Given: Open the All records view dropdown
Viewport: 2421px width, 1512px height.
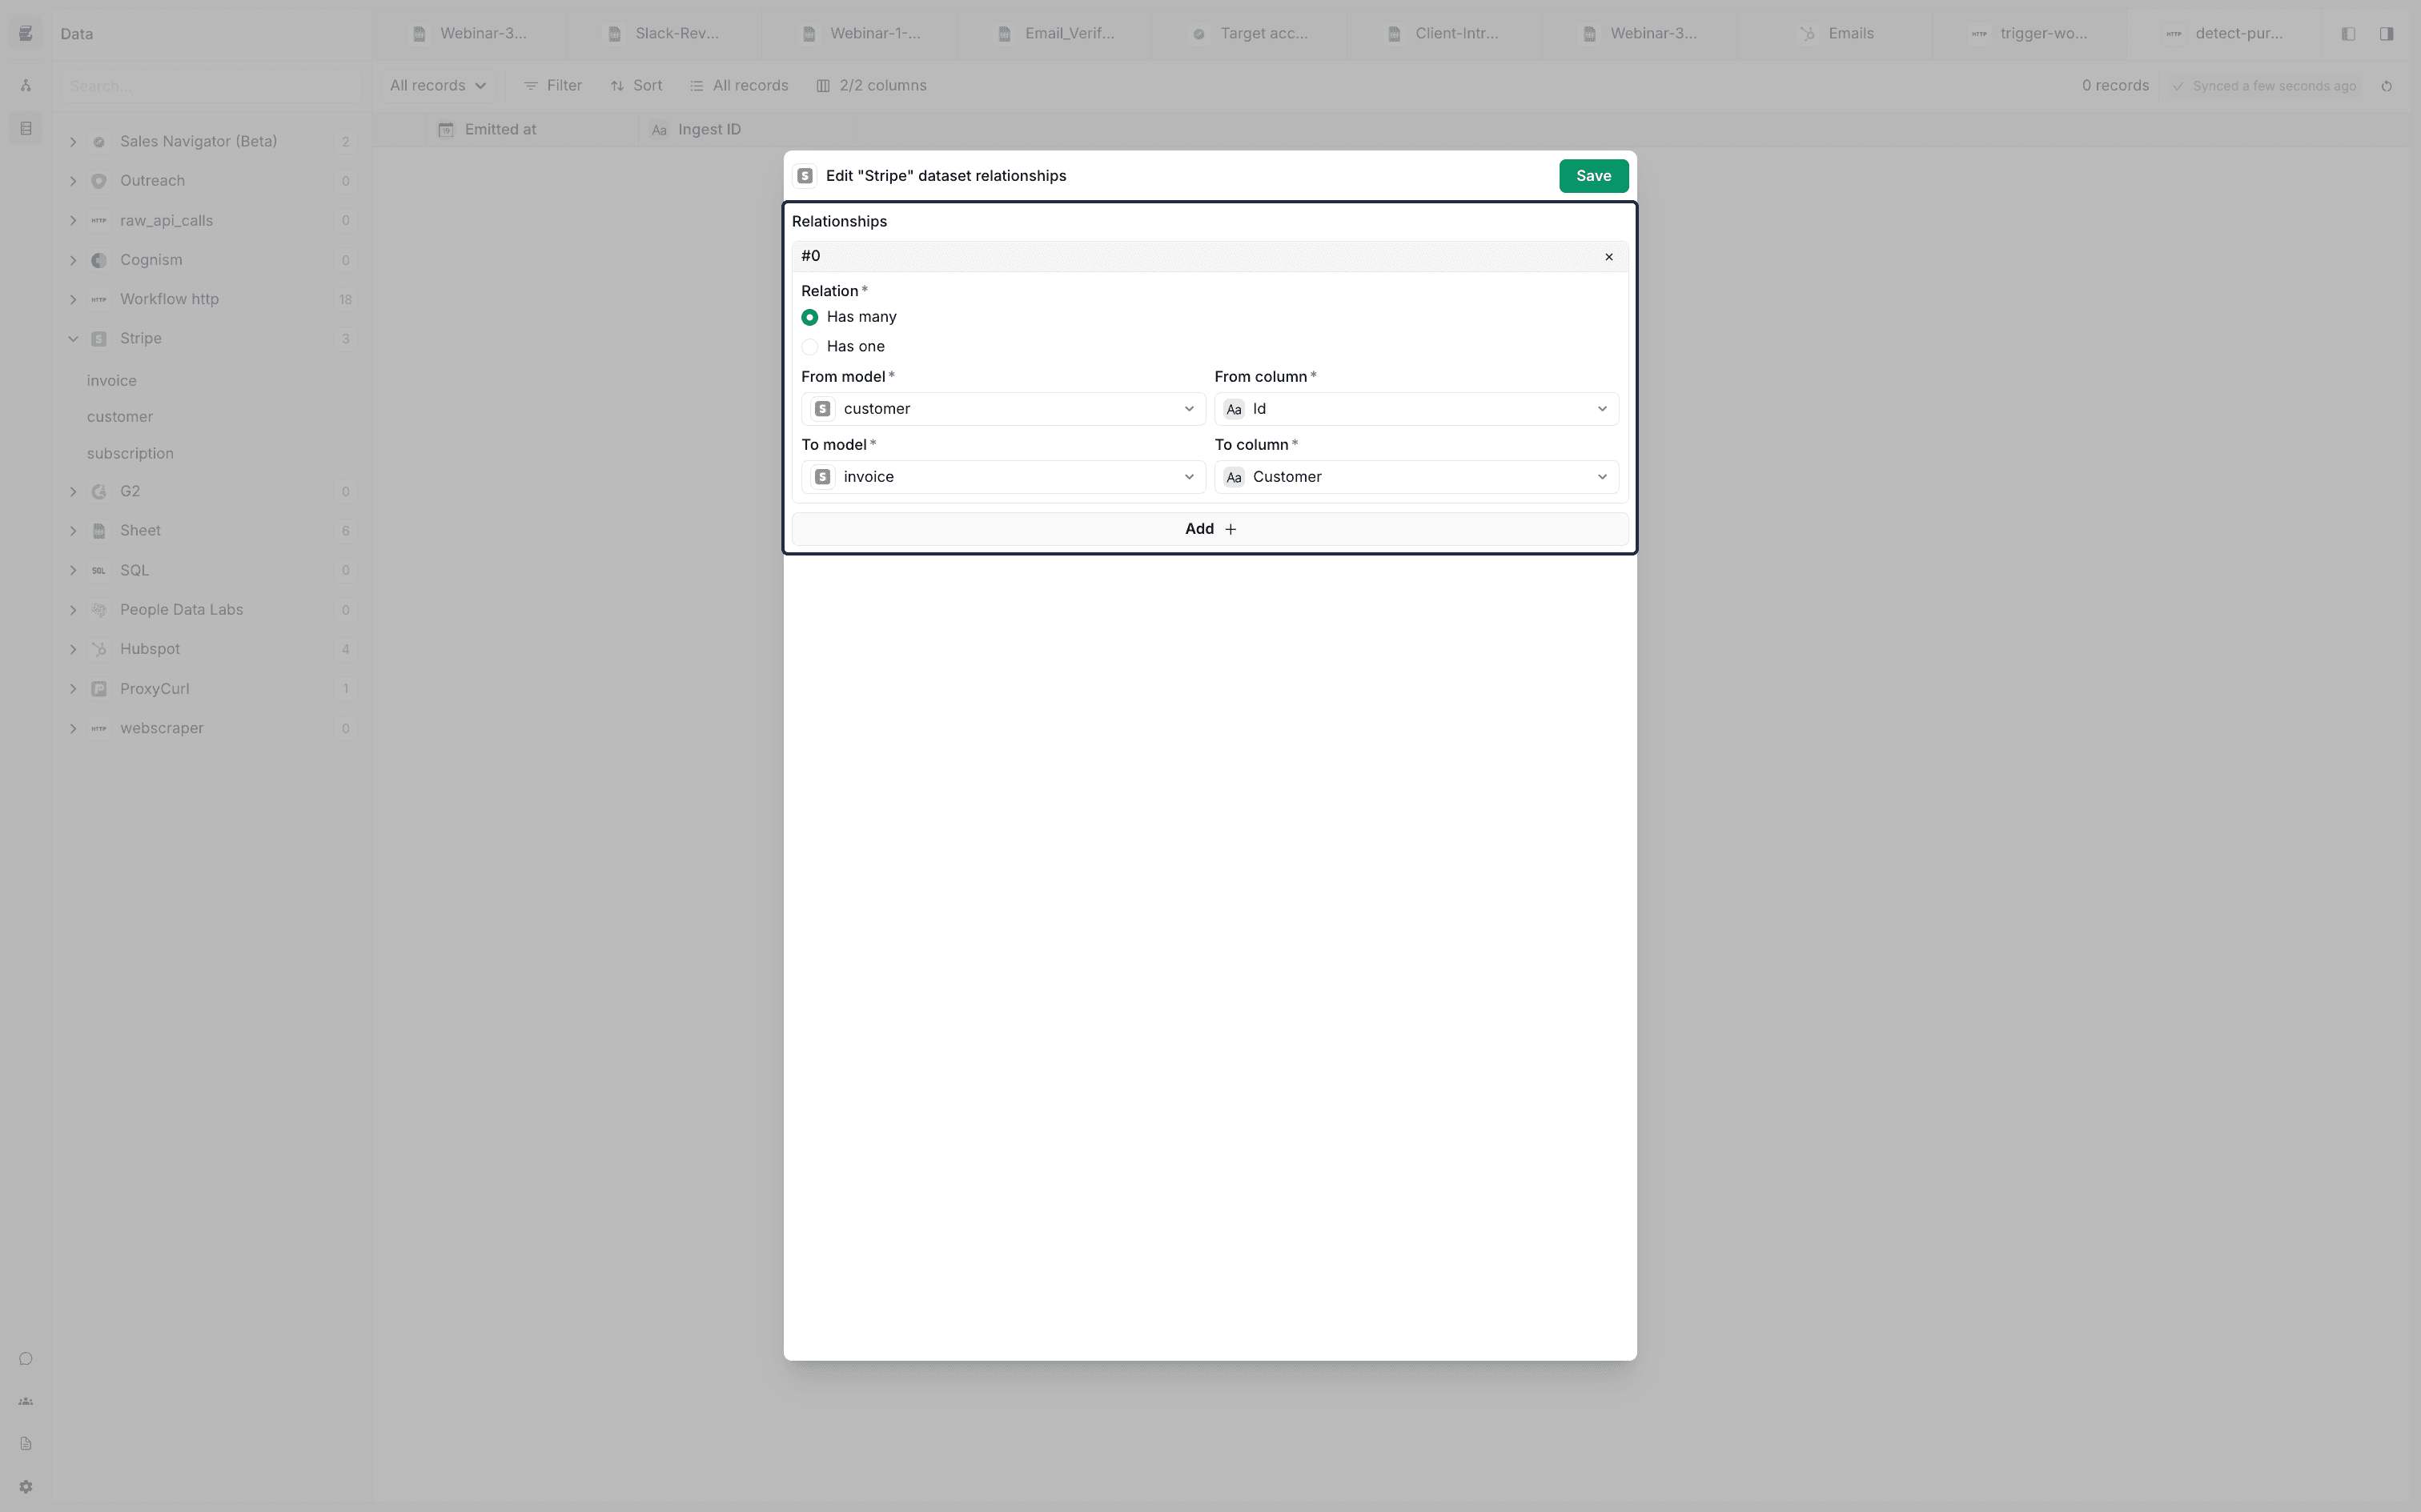Looking at the screenshot, I should click(x=437, y=86).
